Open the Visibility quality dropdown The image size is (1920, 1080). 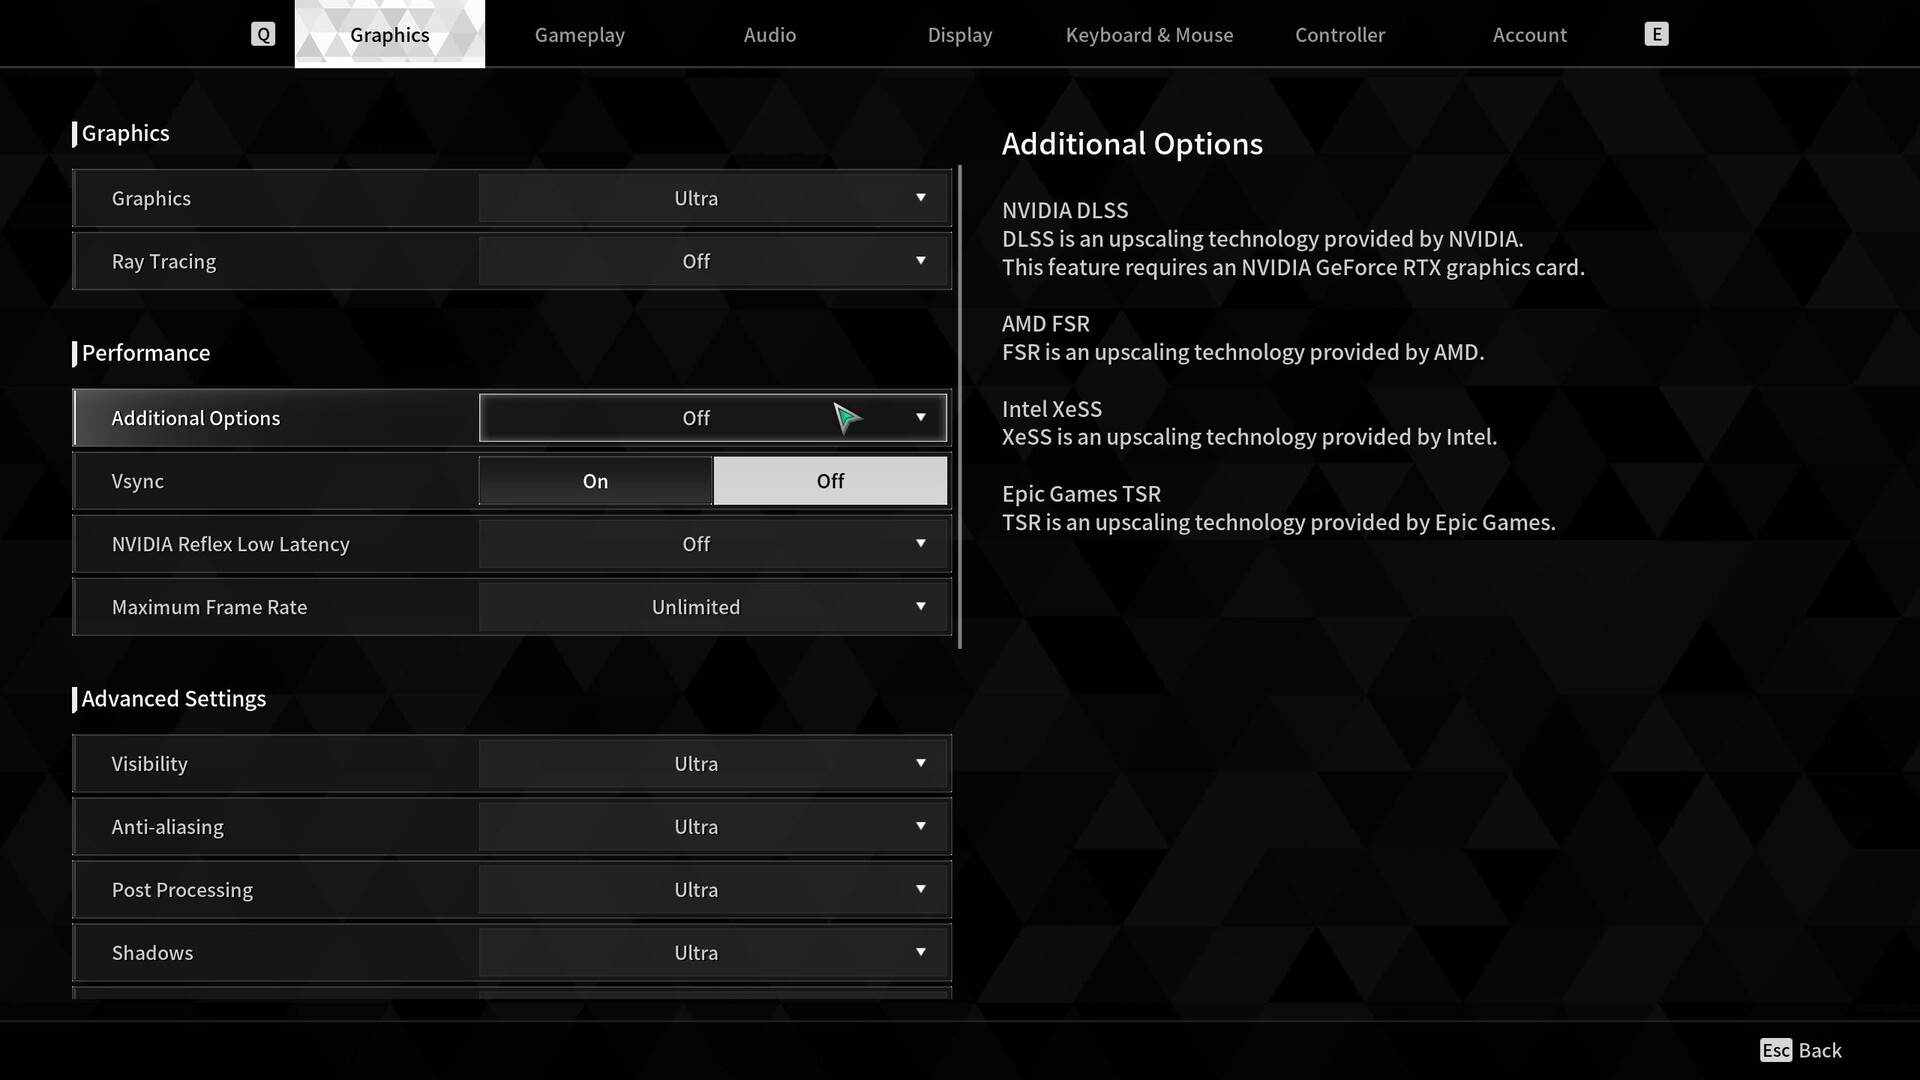point(712,764)
